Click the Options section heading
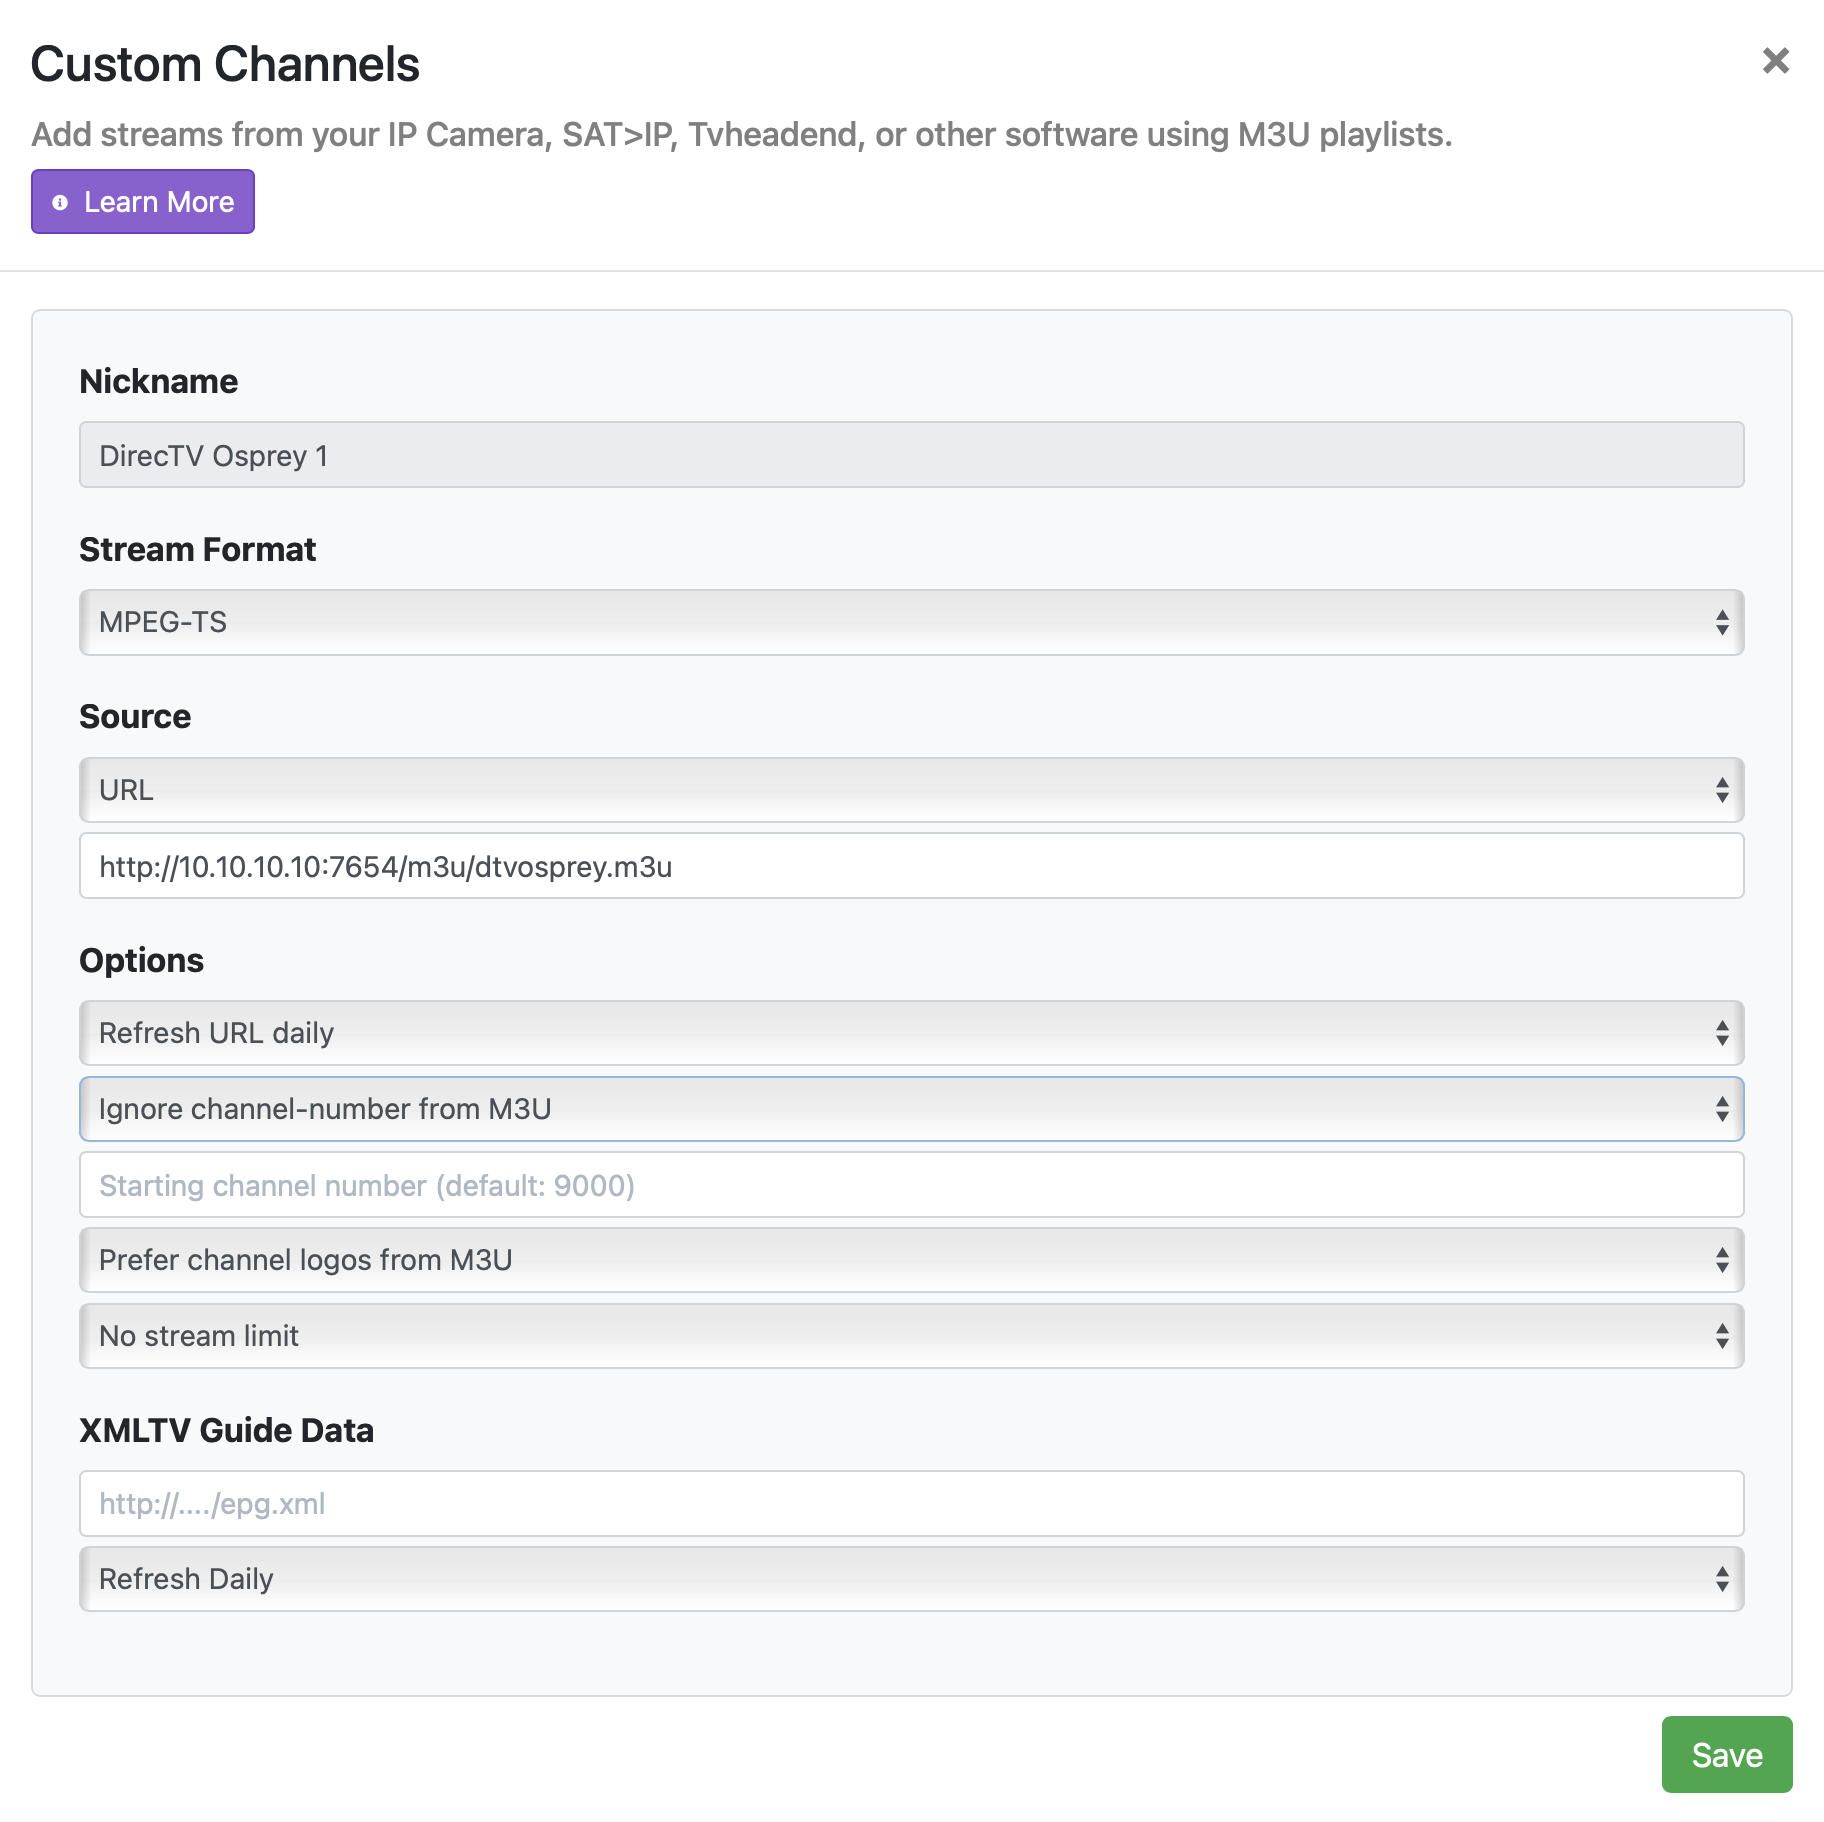This screenshot has height=1822, width=1824. [141, 960]
